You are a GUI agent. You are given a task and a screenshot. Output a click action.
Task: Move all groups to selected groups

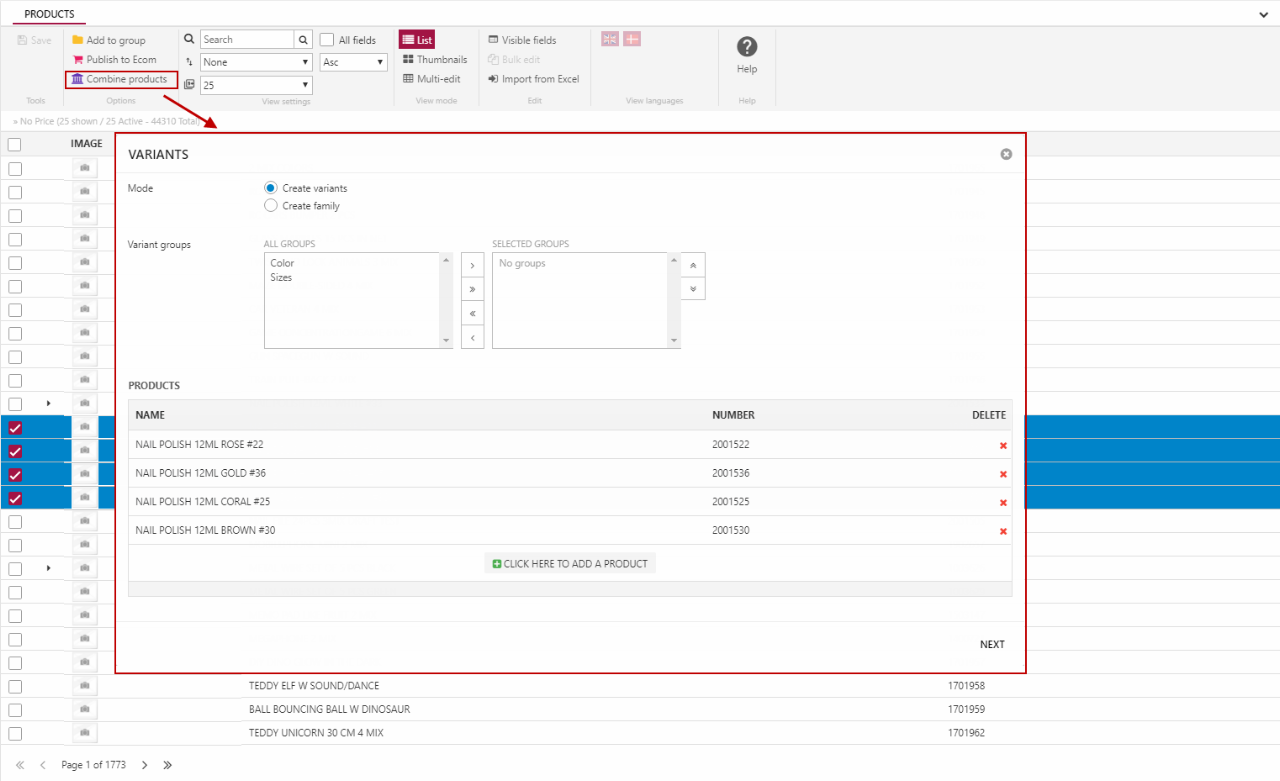[472, 289]
